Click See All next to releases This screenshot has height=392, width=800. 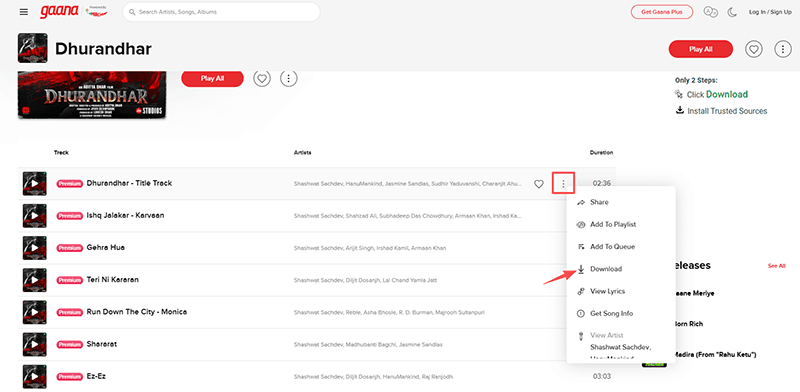point(777,266)
